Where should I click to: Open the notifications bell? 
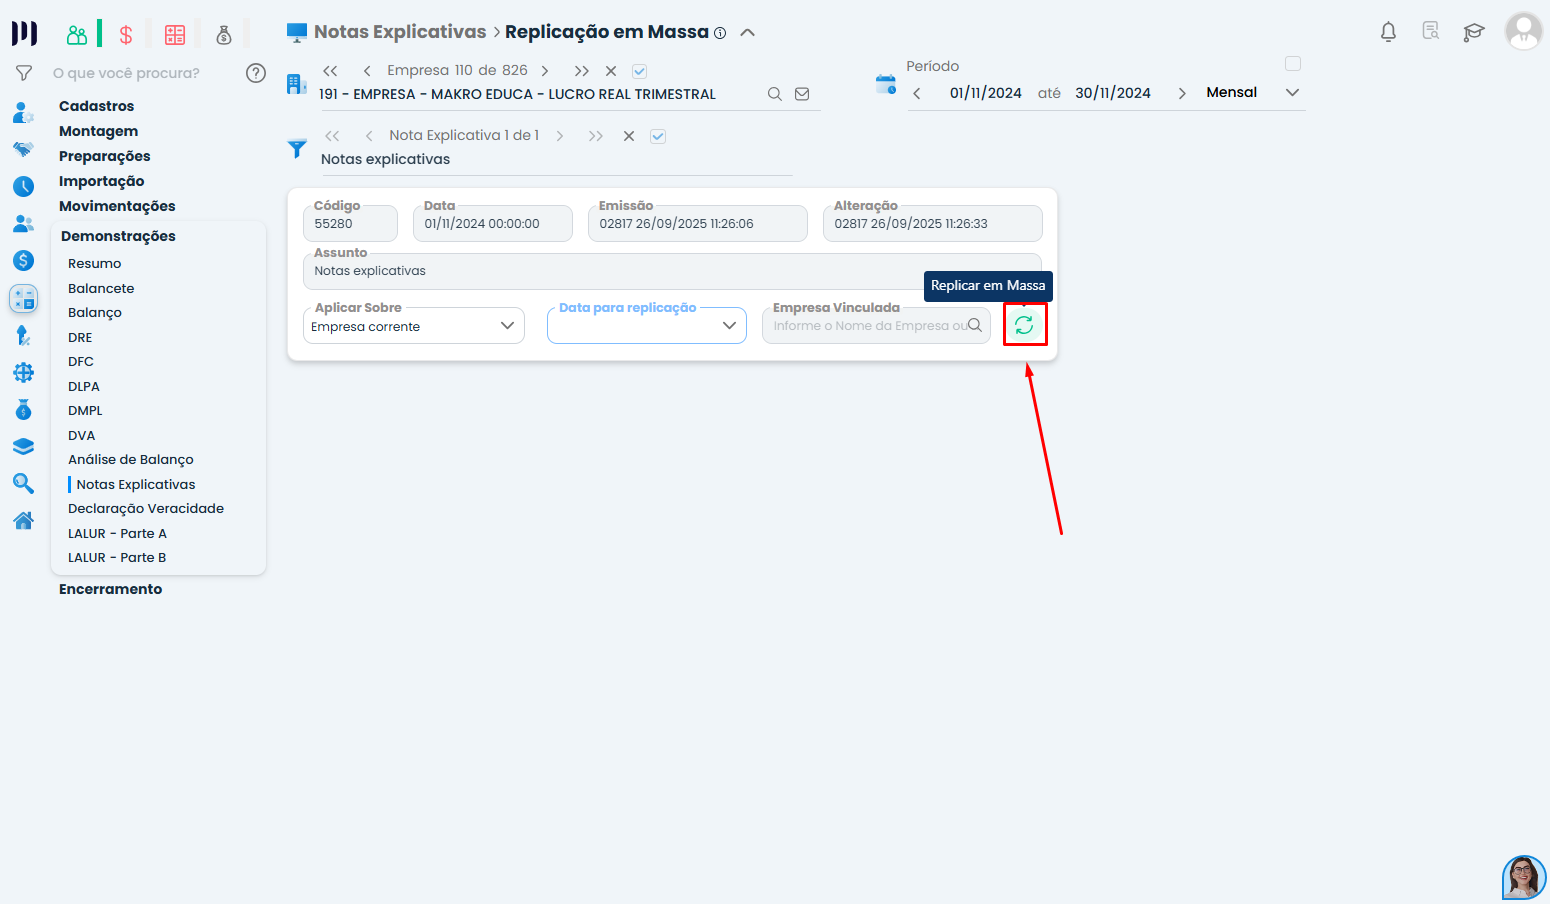pyautogui.click(x=1388, y=32)
